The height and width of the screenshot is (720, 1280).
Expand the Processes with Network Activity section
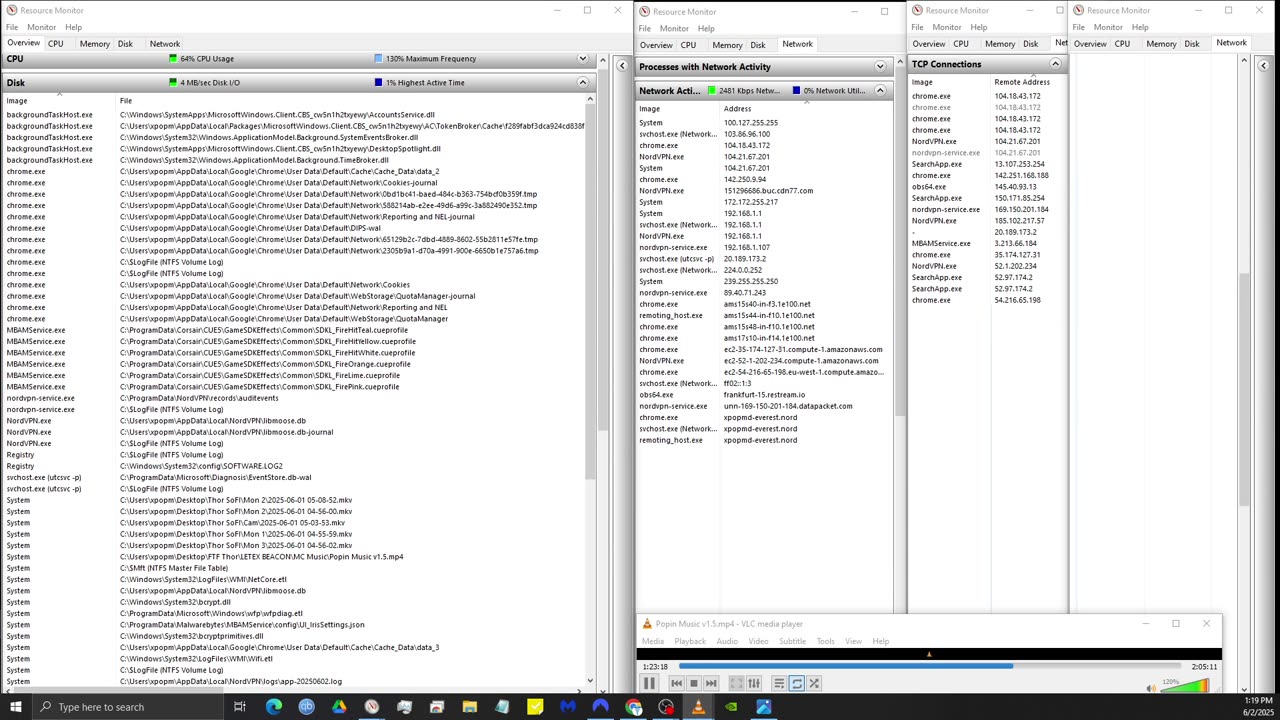tap(880, 67)
